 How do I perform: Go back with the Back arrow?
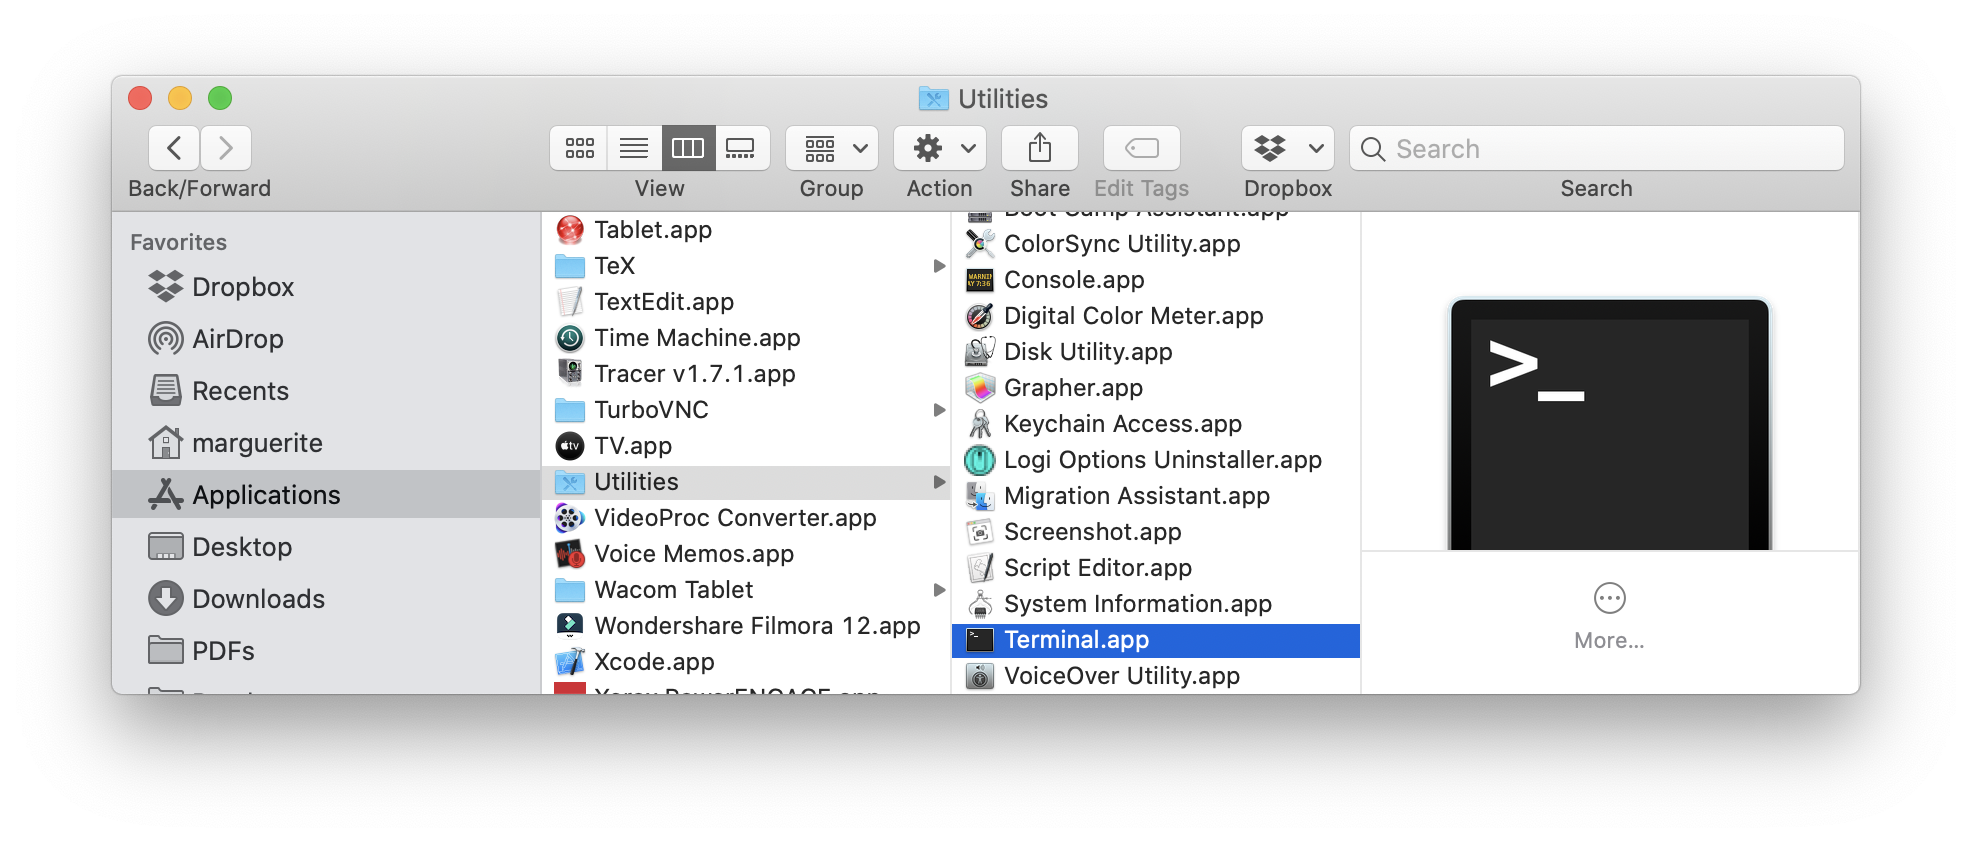(x=174, y=149)
